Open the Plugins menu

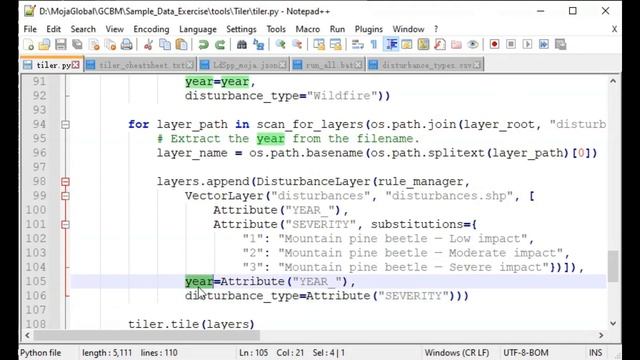pos(369,29)
